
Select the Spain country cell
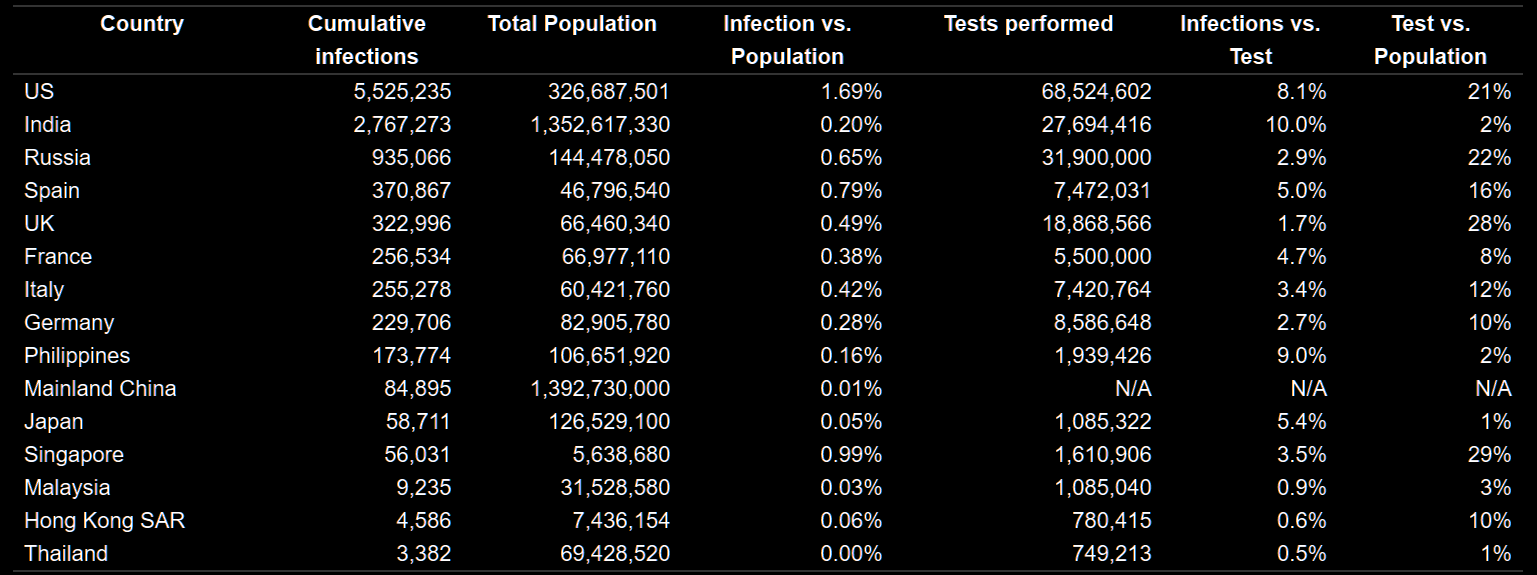click(52, 191)
